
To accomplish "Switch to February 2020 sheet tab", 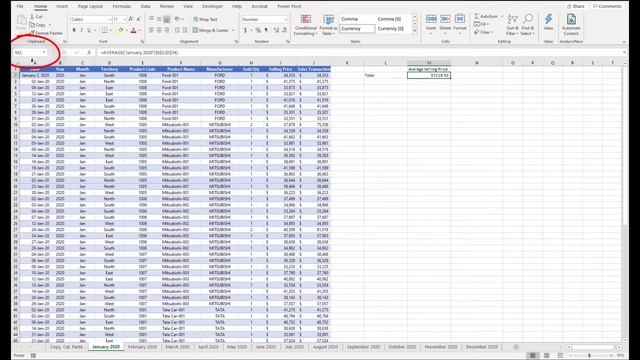I will (142, 347).
